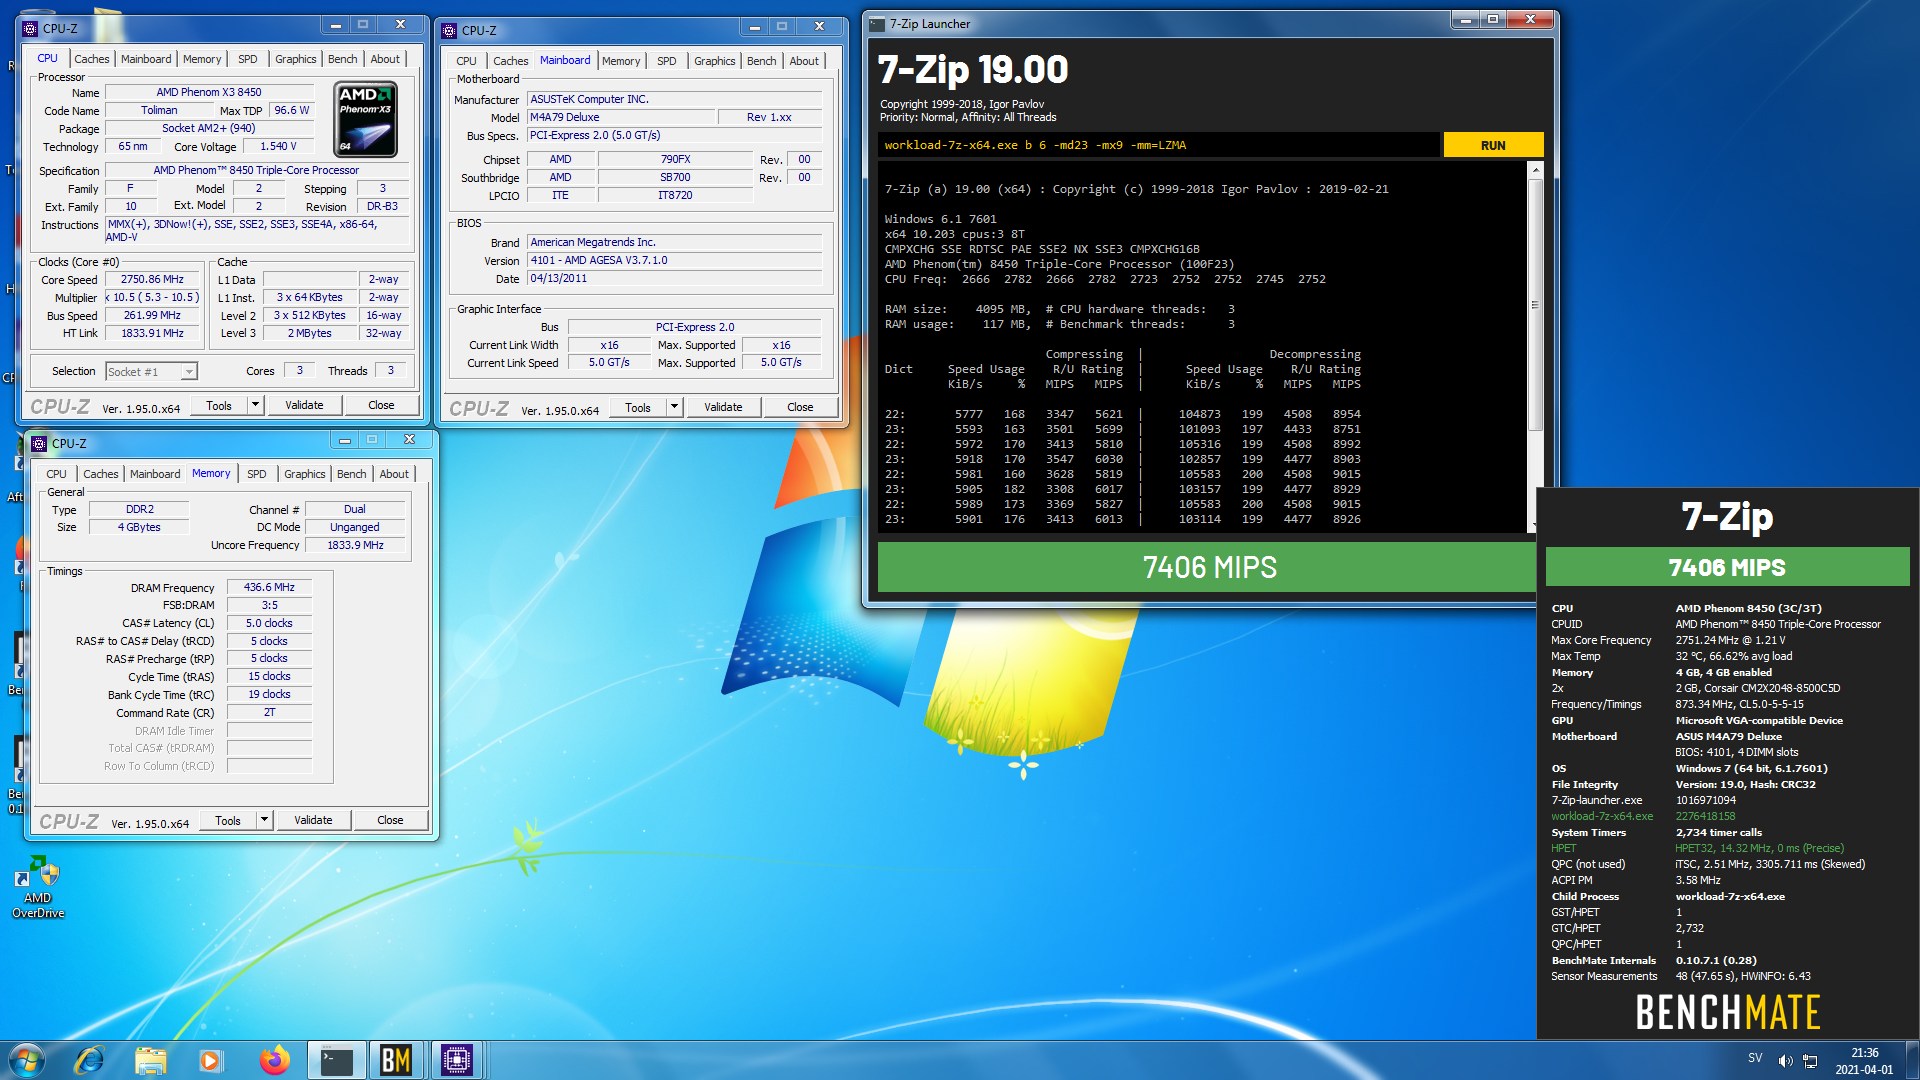Select CPU tab in Memory window
The width and height of the screenshot is (1920, 1080).
tap(56, 474)
